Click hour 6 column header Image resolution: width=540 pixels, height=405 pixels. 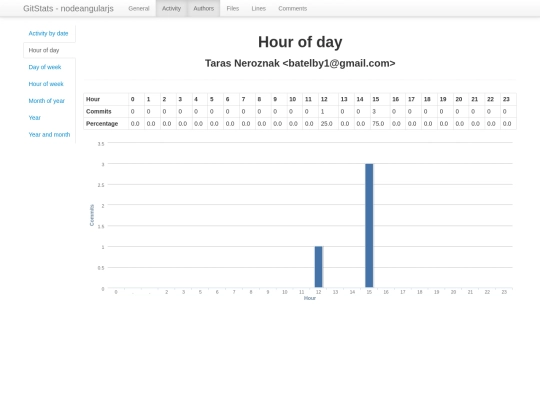pyautogui.click(x=231, y=99)
